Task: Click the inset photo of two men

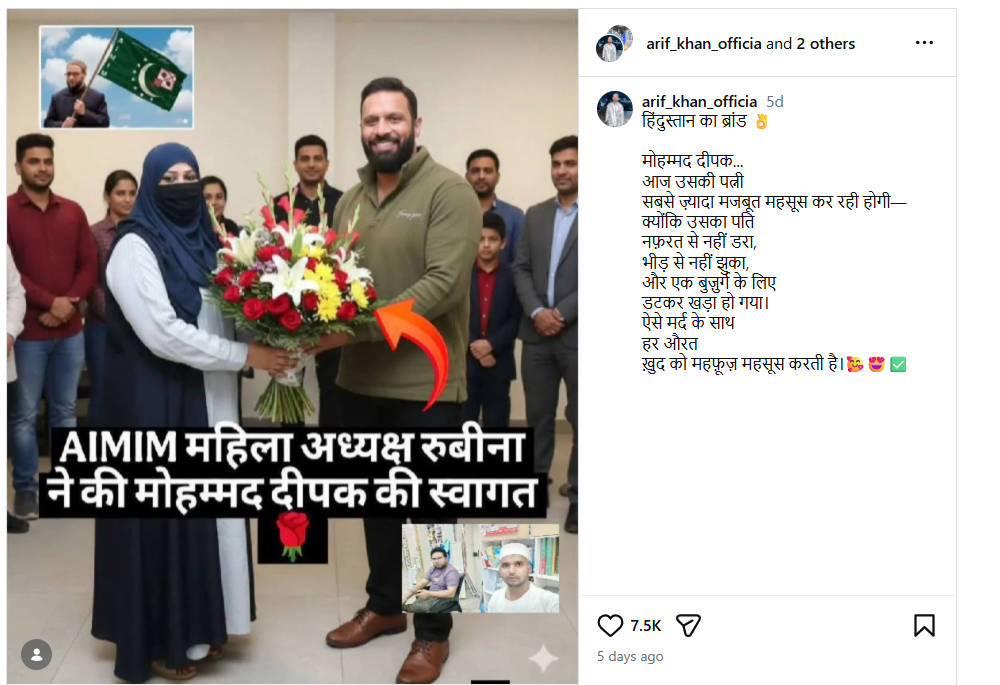Action: [x=480, y=568]
